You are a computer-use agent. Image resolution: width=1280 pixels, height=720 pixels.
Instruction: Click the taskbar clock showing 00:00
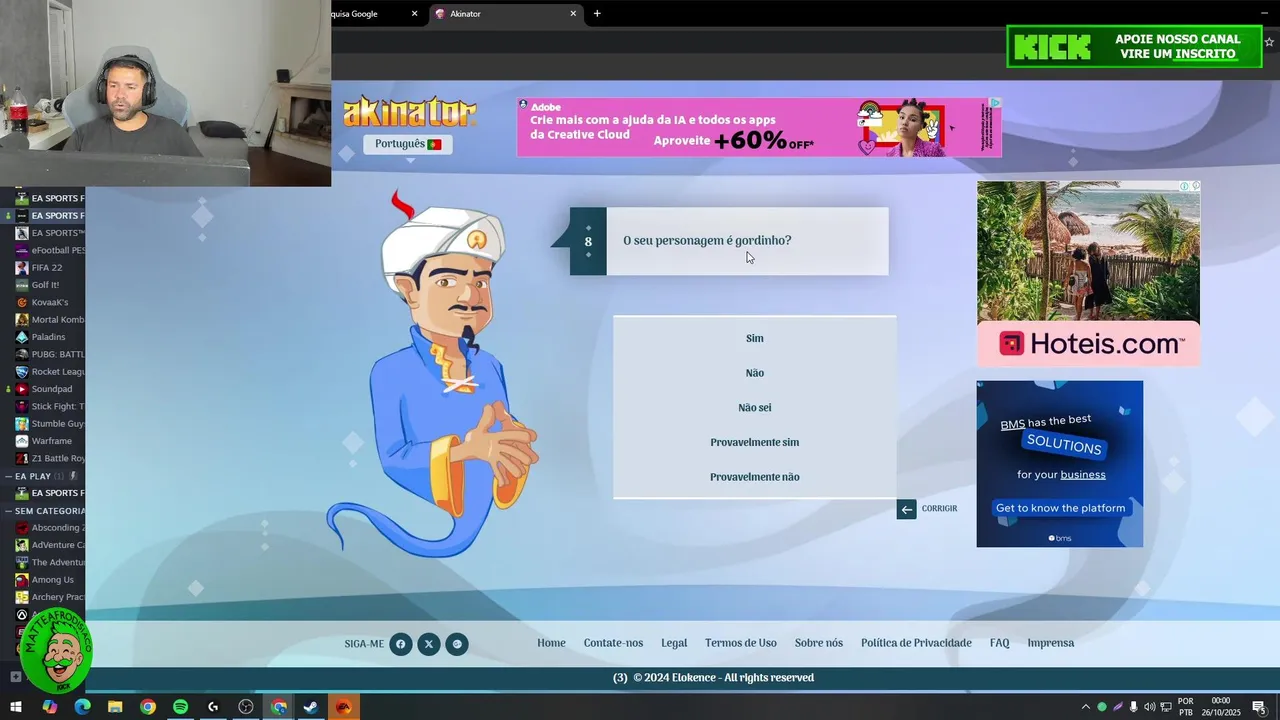(1220, 707)
